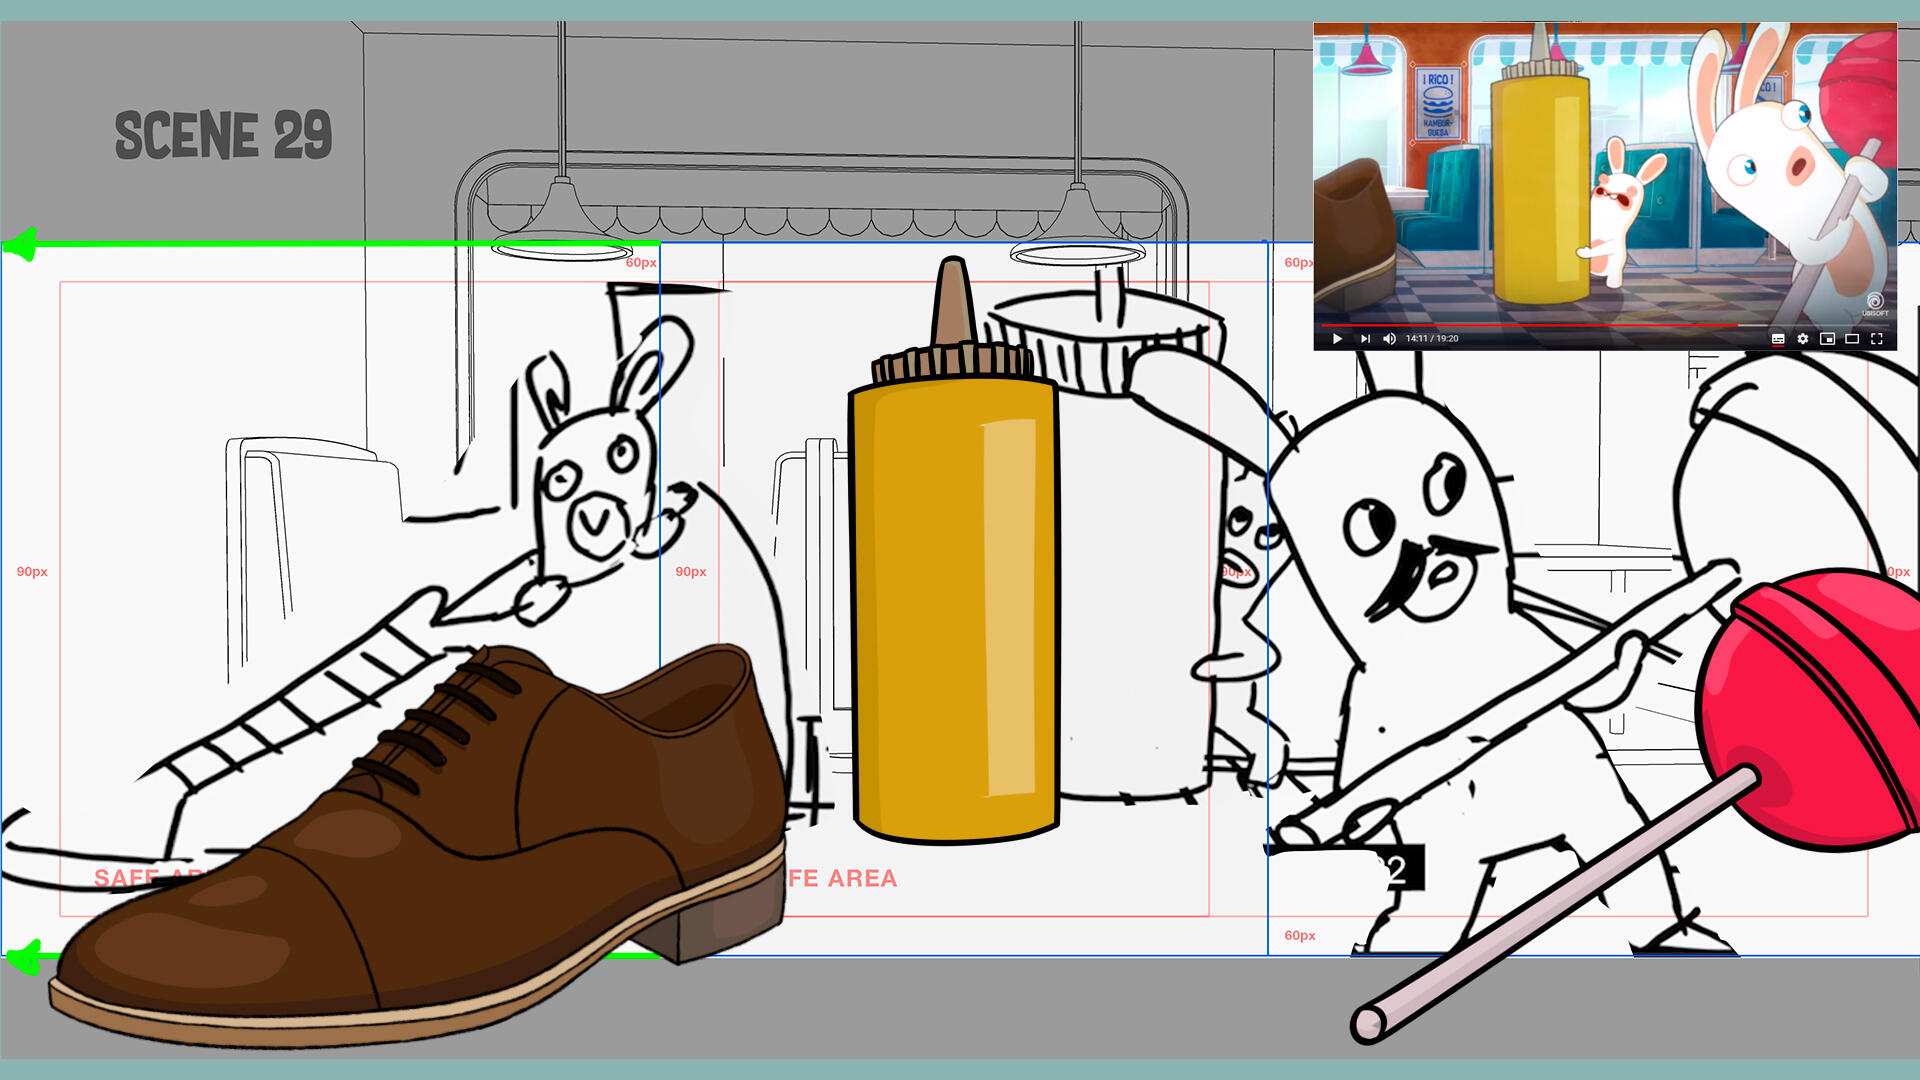1920x1080 pixels.
Task: Click the Ubisoft watermark logo in video
Action: (x=1875, y=303)
